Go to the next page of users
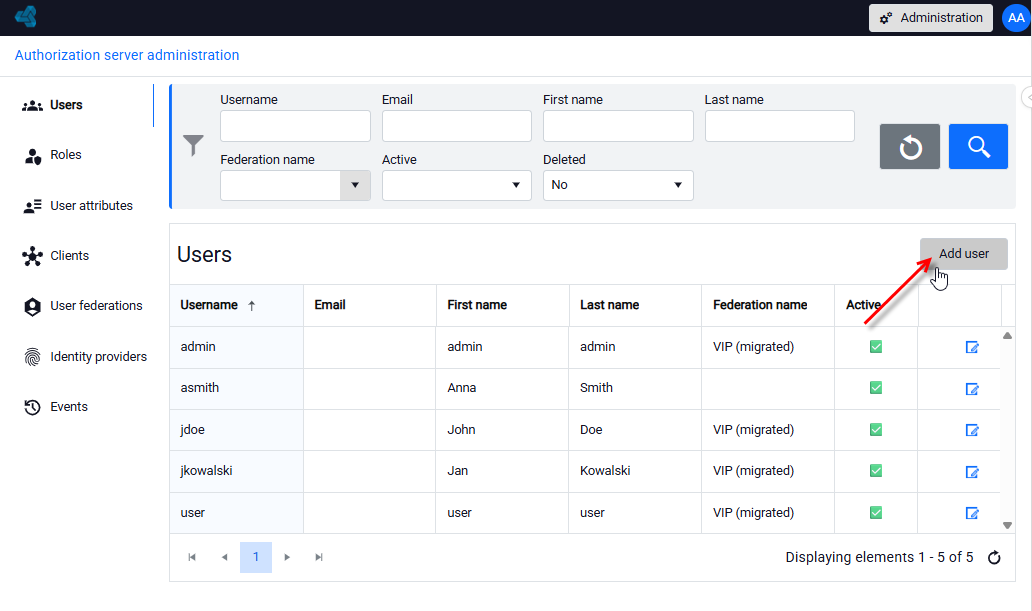Viewport: 1032px width, 611px height. tap(287, 557)
